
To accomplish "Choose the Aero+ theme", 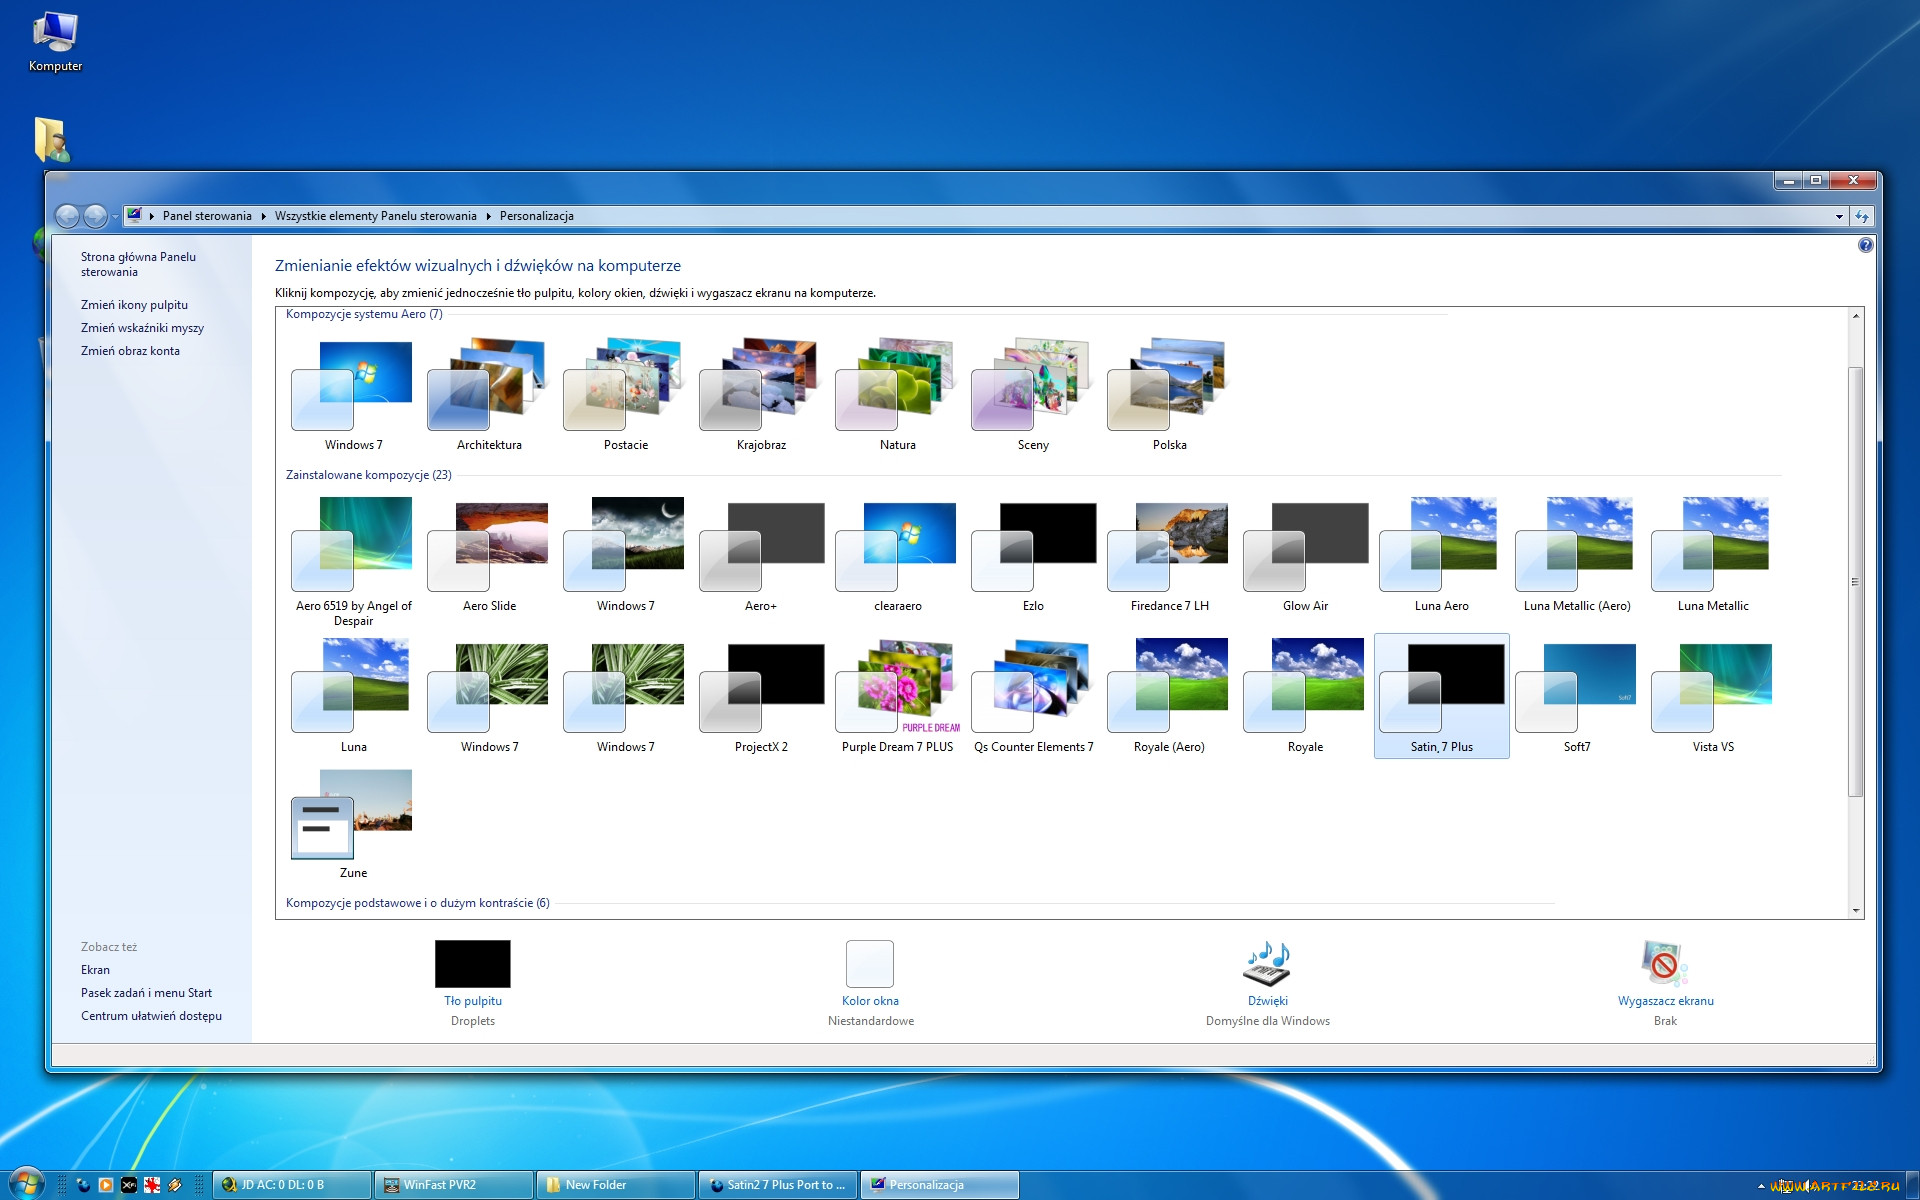I will [x=761, y=555].
